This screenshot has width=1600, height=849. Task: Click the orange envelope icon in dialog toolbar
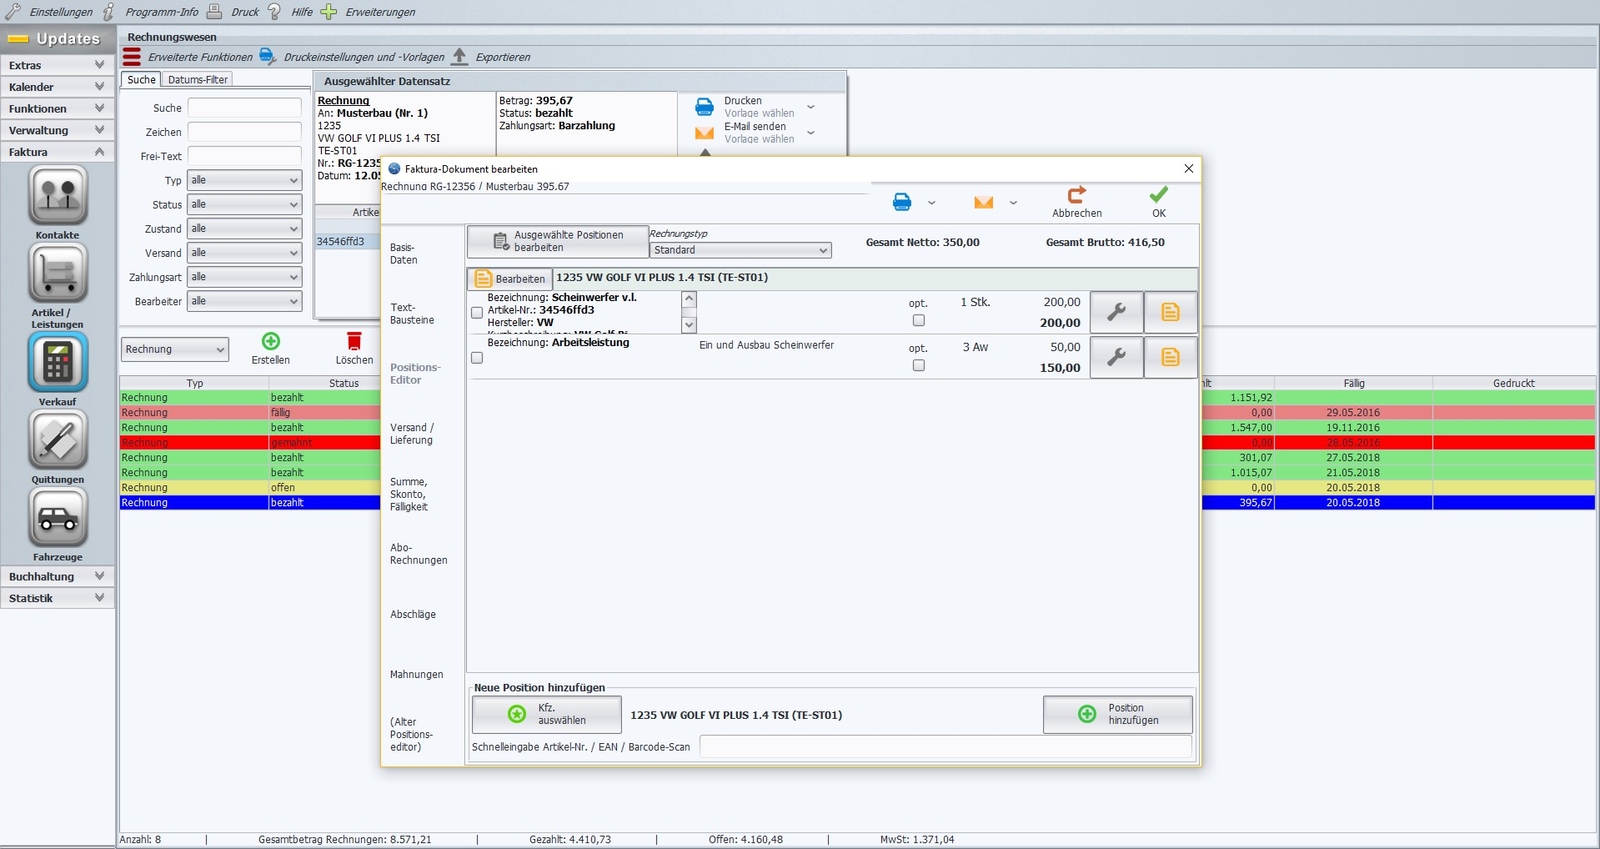click(x=984, y=202)
